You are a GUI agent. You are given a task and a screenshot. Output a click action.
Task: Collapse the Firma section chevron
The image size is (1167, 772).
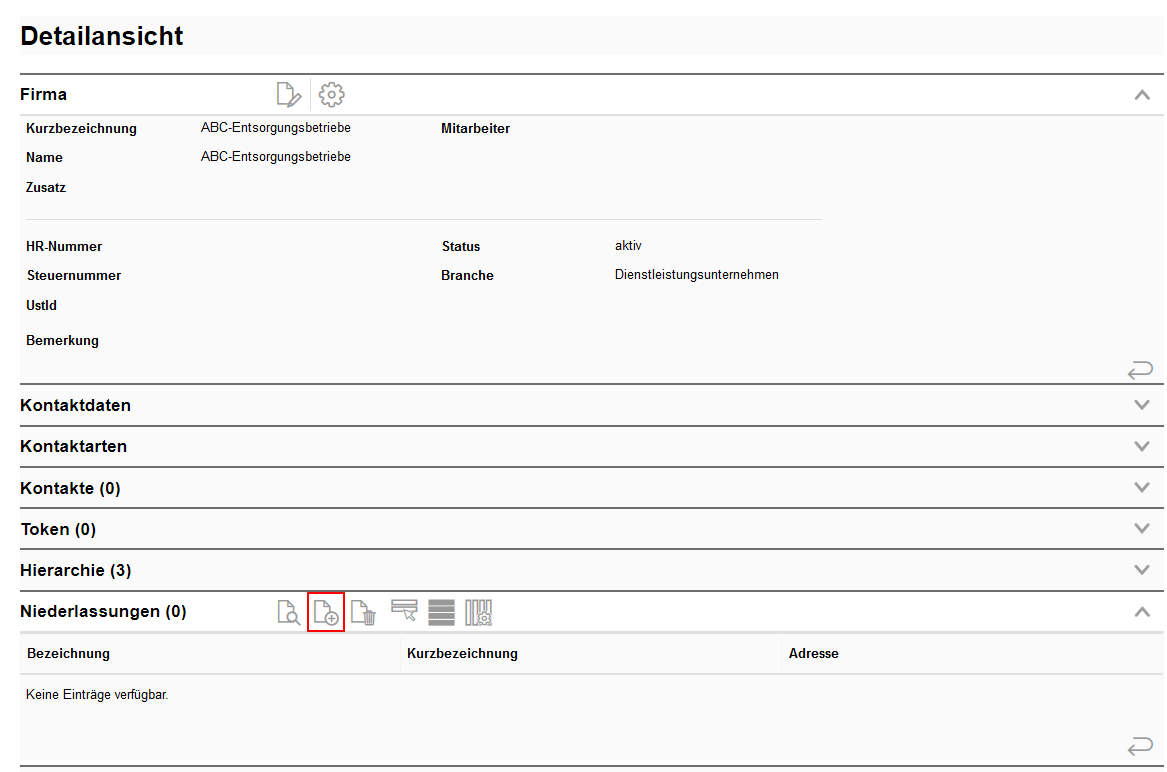(x=1142, y=95)
